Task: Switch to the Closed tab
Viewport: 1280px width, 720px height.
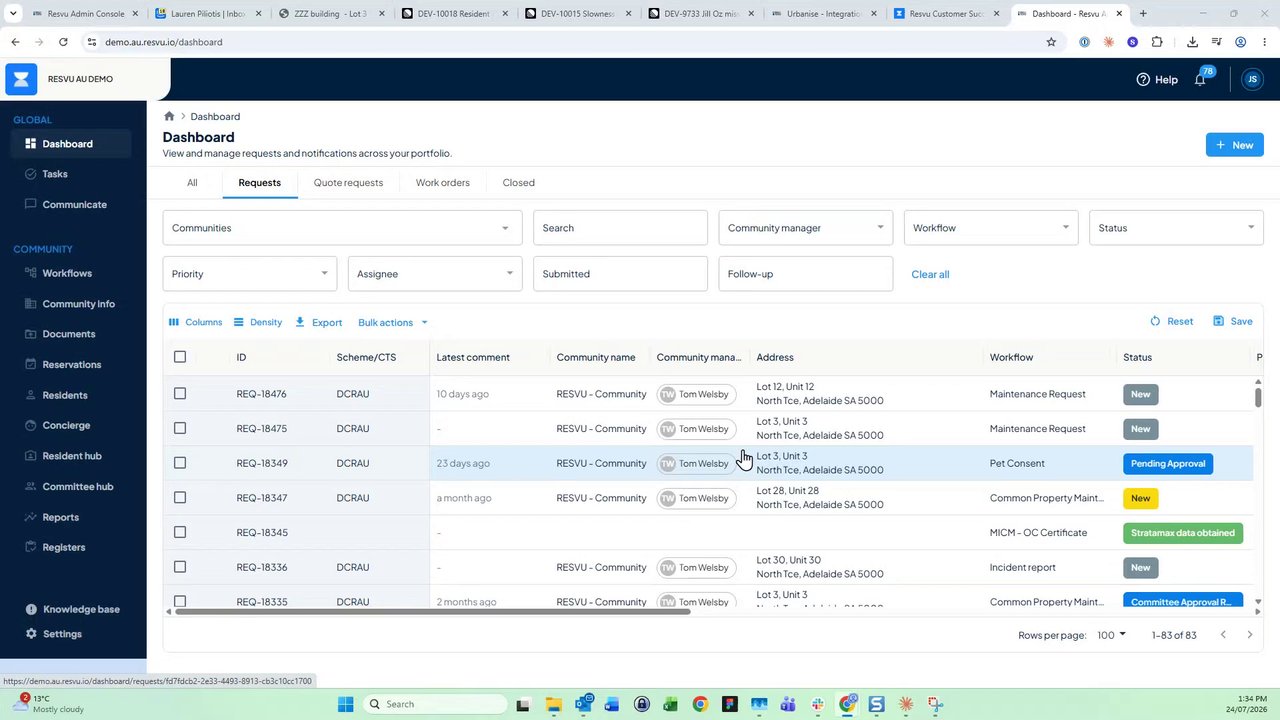Action: coord(519,183)
